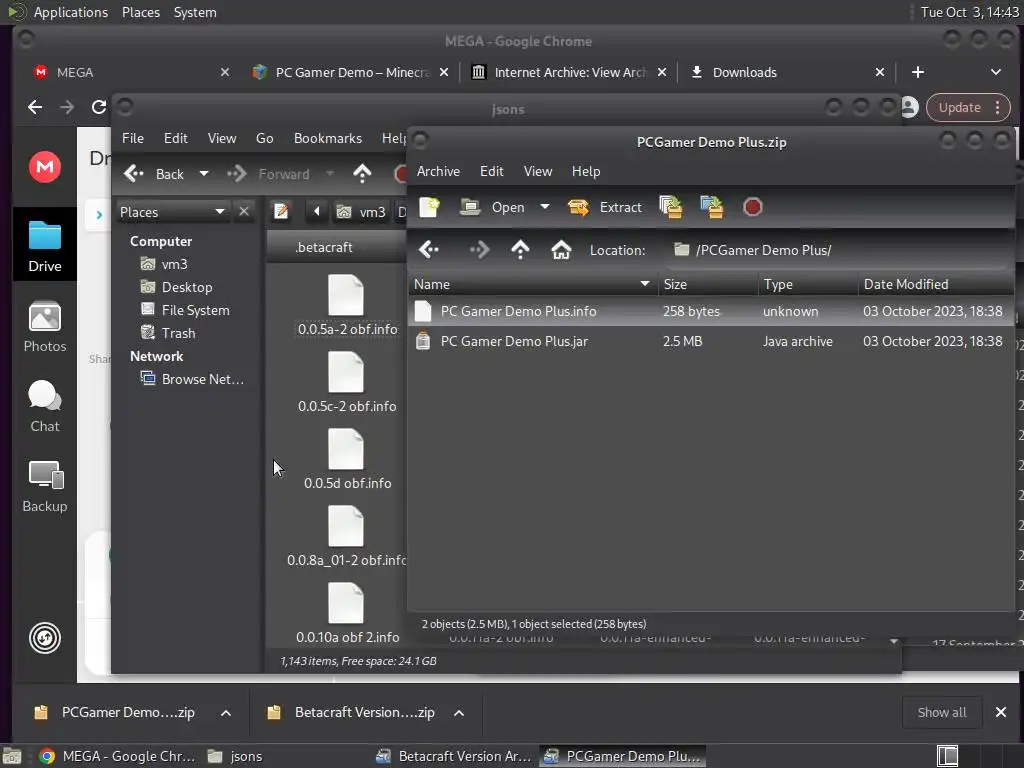Click the add folder to archive icon

[x=711, y=207]
